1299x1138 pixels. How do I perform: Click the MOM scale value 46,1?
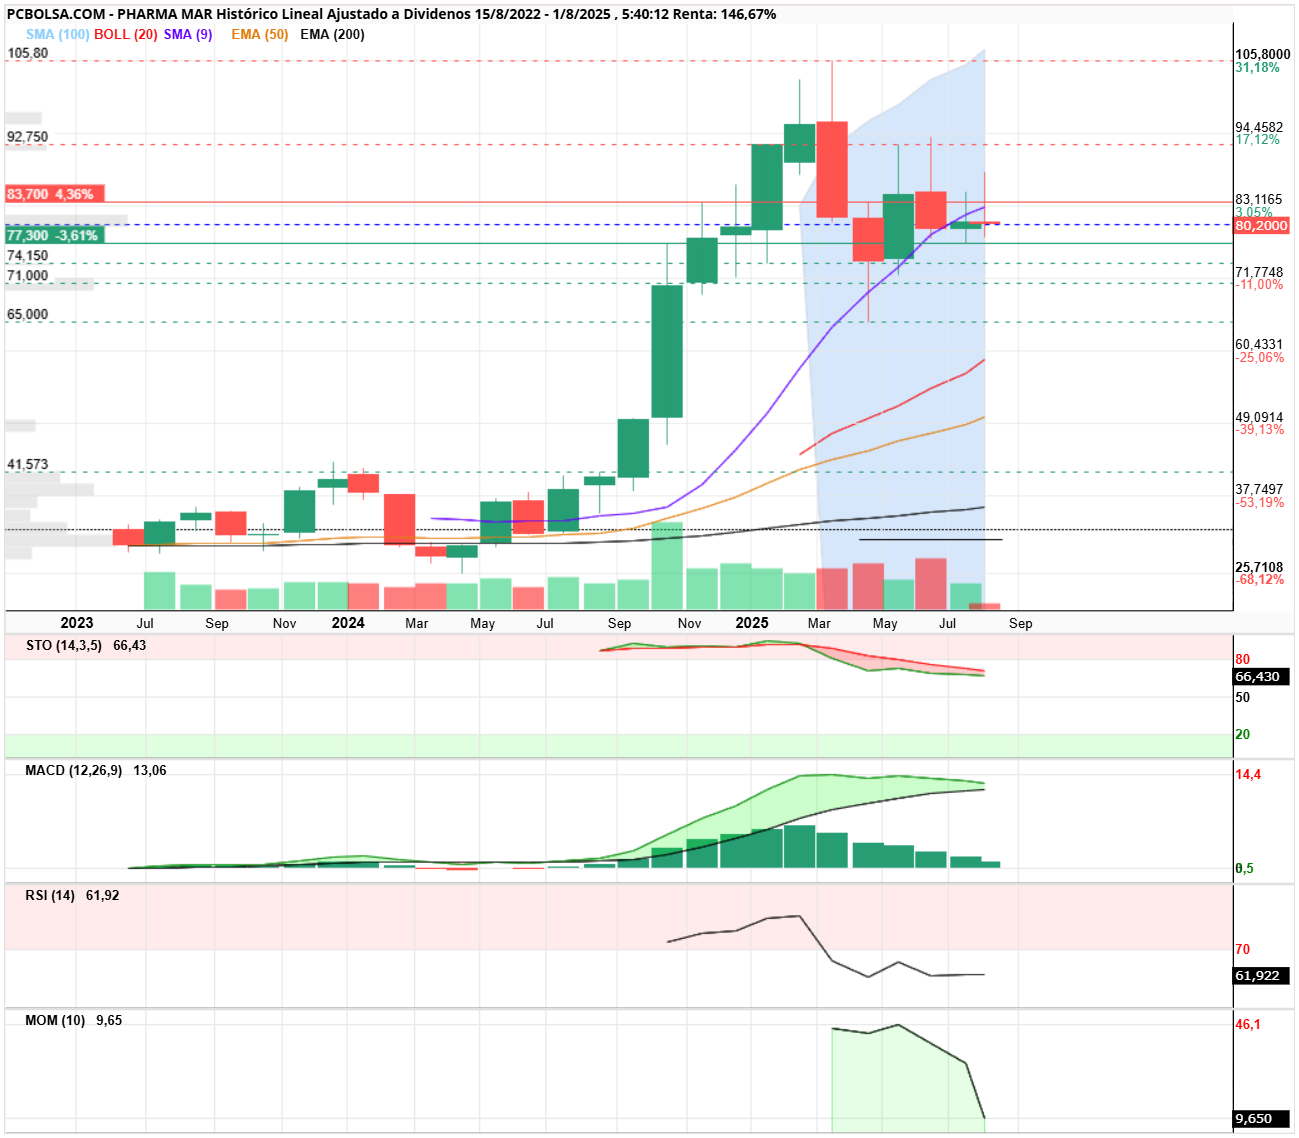1248,1024
